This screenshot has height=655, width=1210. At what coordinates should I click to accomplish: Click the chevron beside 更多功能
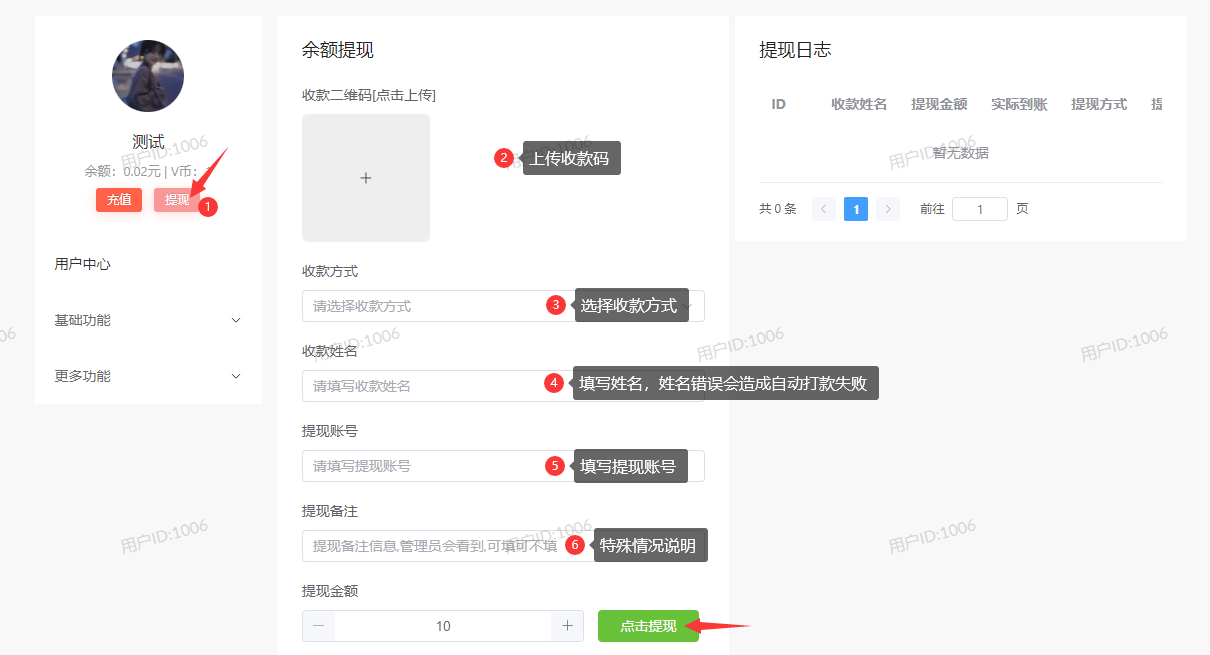236,376
